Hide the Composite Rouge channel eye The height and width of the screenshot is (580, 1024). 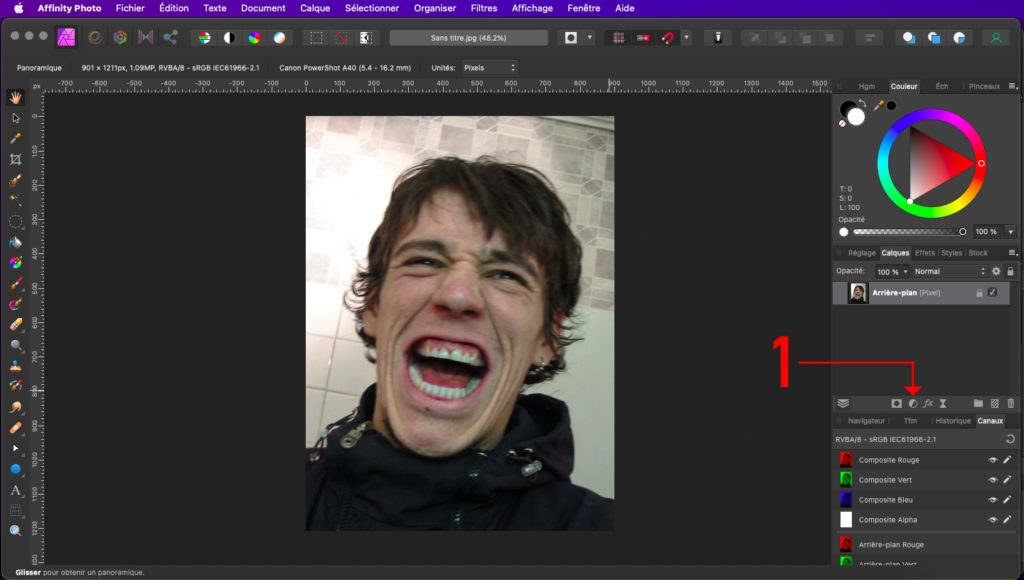[x=993, y=460]
